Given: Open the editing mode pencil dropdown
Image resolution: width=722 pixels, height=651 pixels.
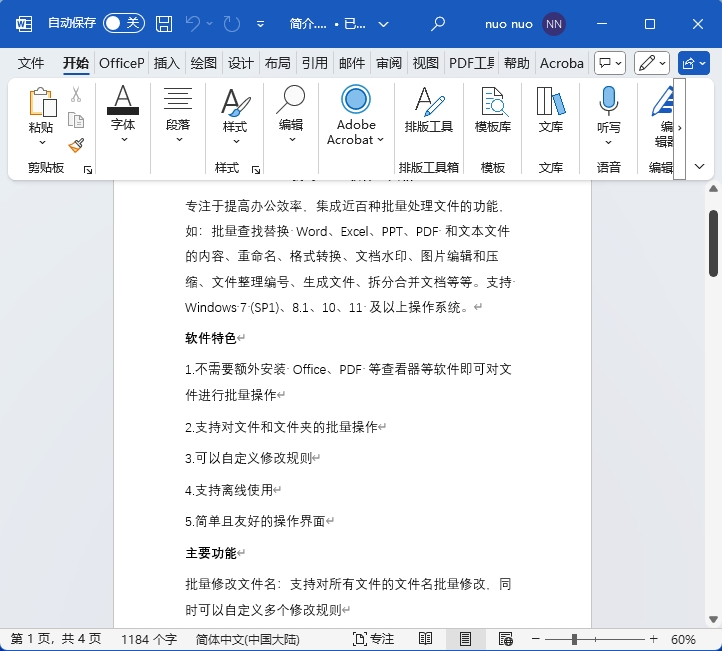Looking at the screenshot, I should pos(652,63).
